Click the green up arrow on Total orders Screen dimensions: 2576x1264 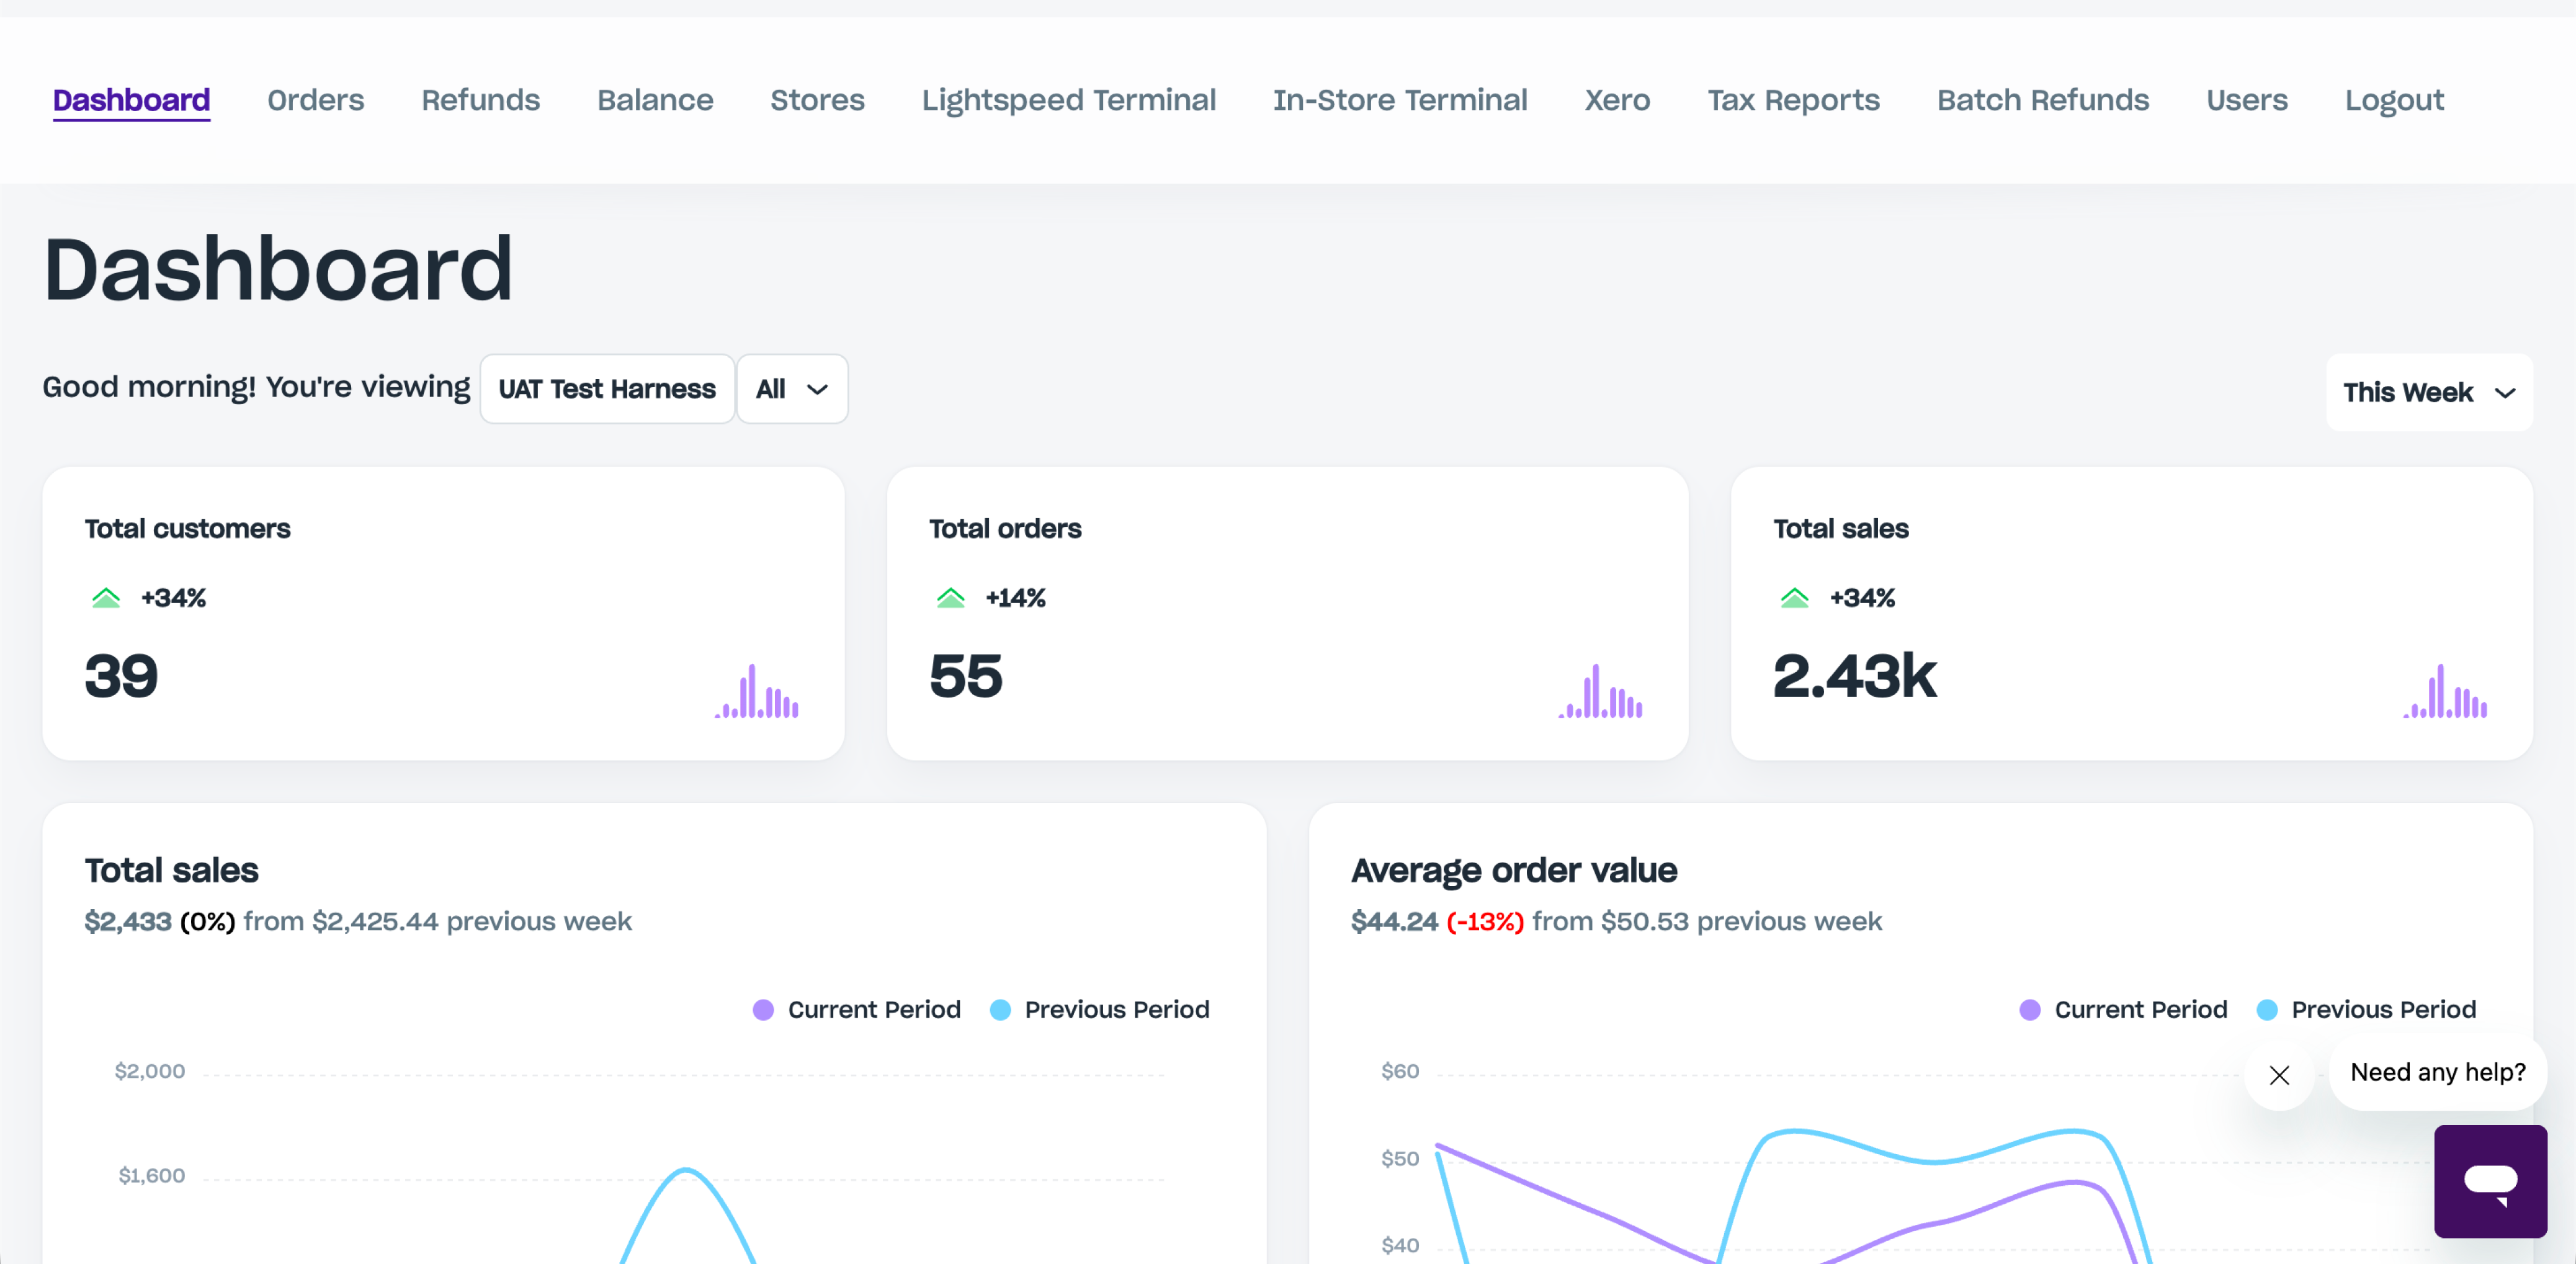(950, 598)
